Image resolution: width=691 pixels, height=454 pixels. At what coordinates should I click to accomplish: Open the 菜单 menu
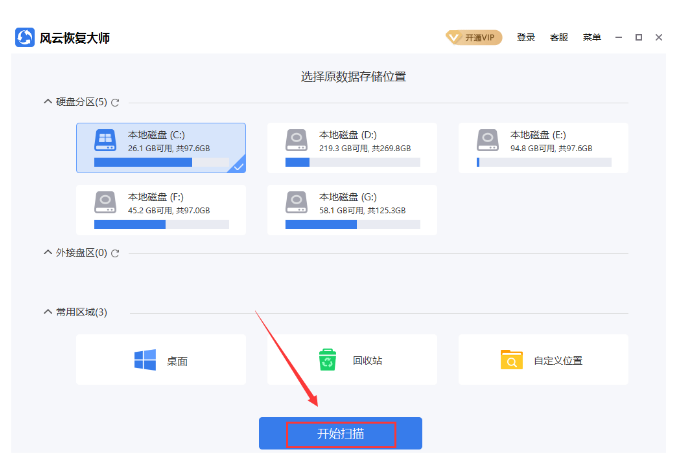(592, 37)
